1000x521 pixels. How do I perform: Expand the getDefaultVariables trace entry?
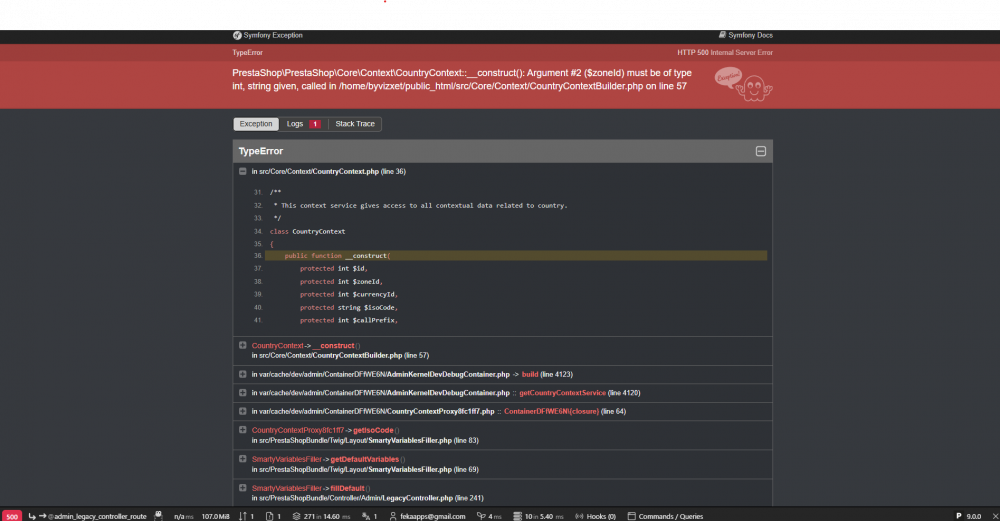pyautogui.click(x=242, y=459)
